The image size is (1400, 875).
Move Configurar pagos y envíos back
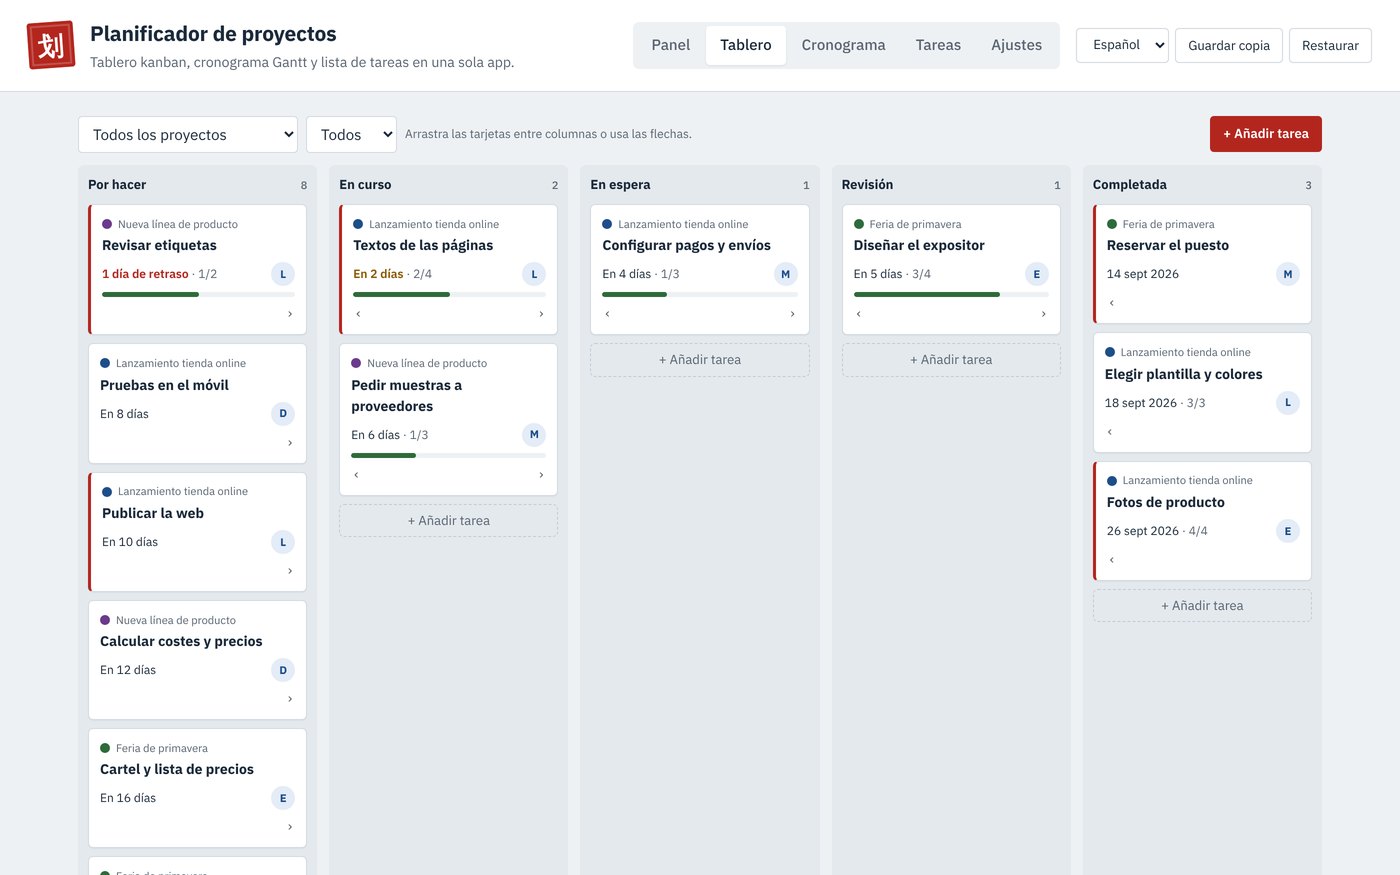pos(607,314)
